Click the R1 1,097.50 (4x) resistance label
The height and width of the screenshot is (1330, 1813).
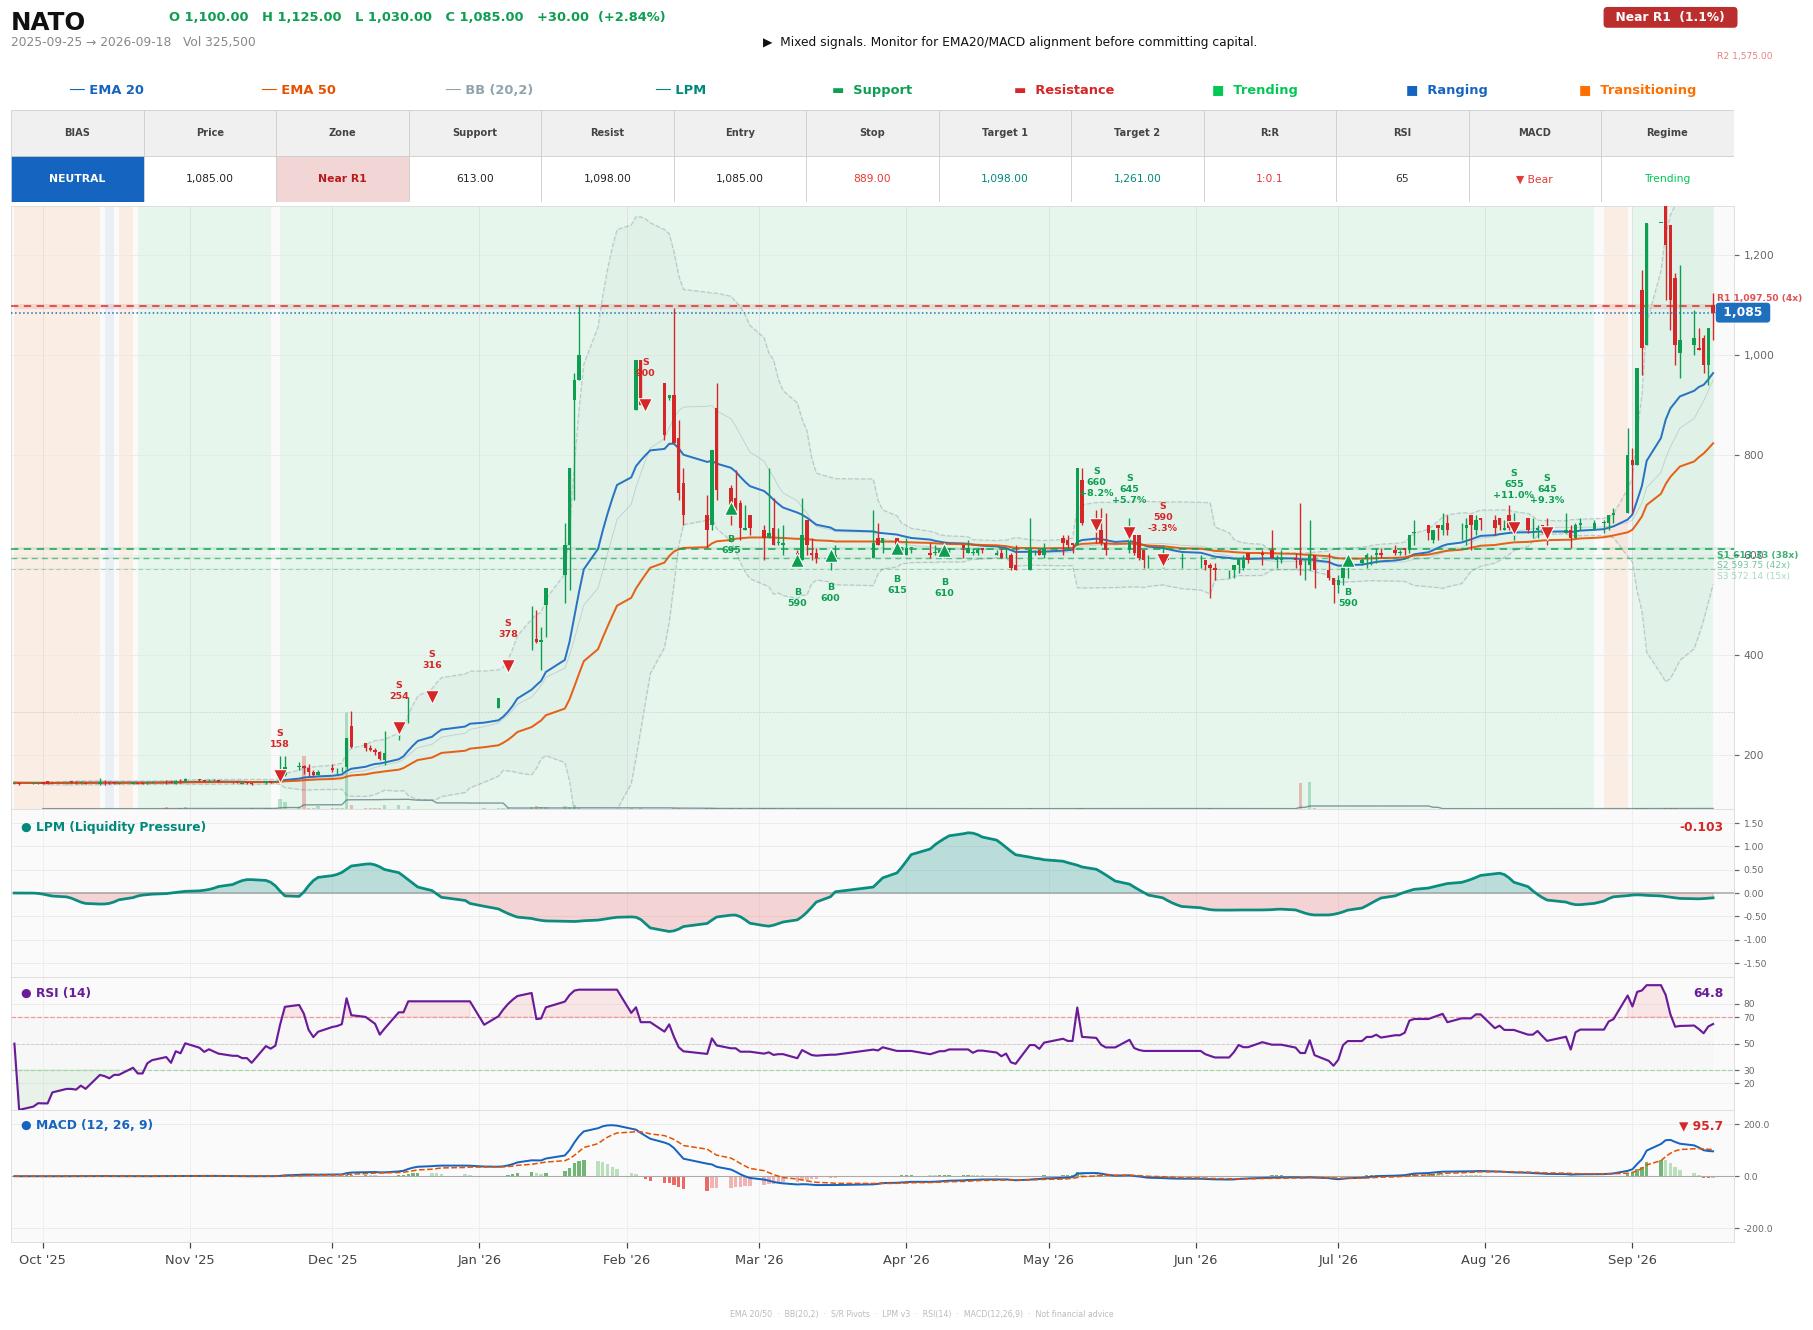click(x=1759, y=298)
